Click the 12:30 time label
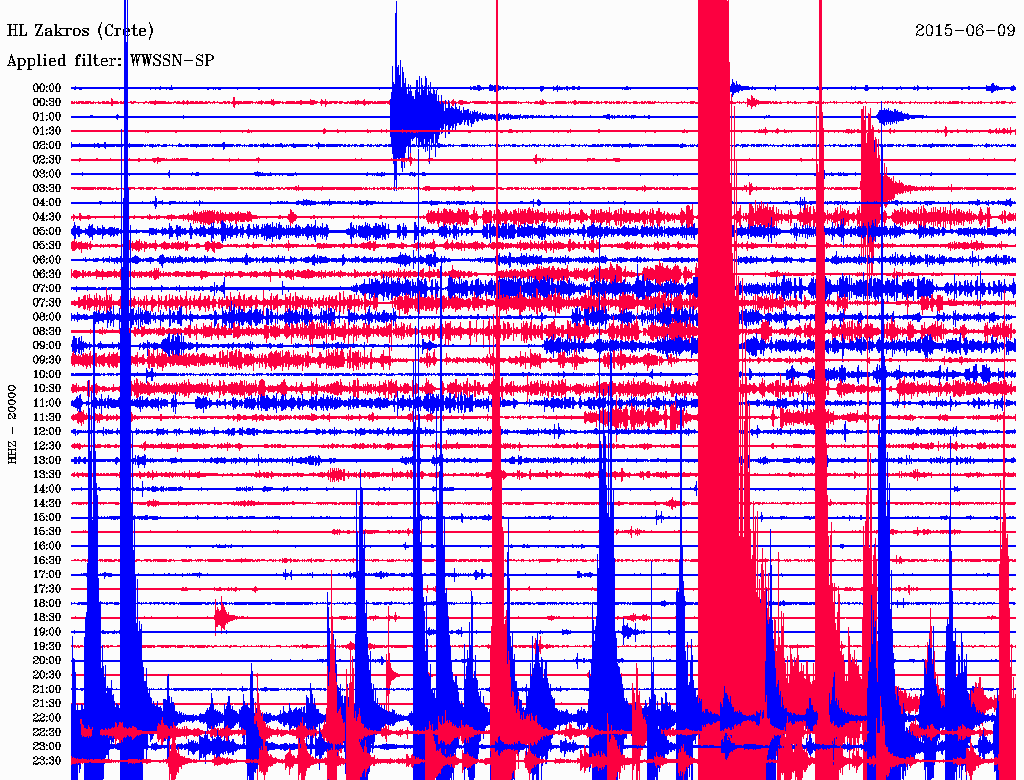Image resolution: width=1024 pixels, height=780 pixels. 47,446
